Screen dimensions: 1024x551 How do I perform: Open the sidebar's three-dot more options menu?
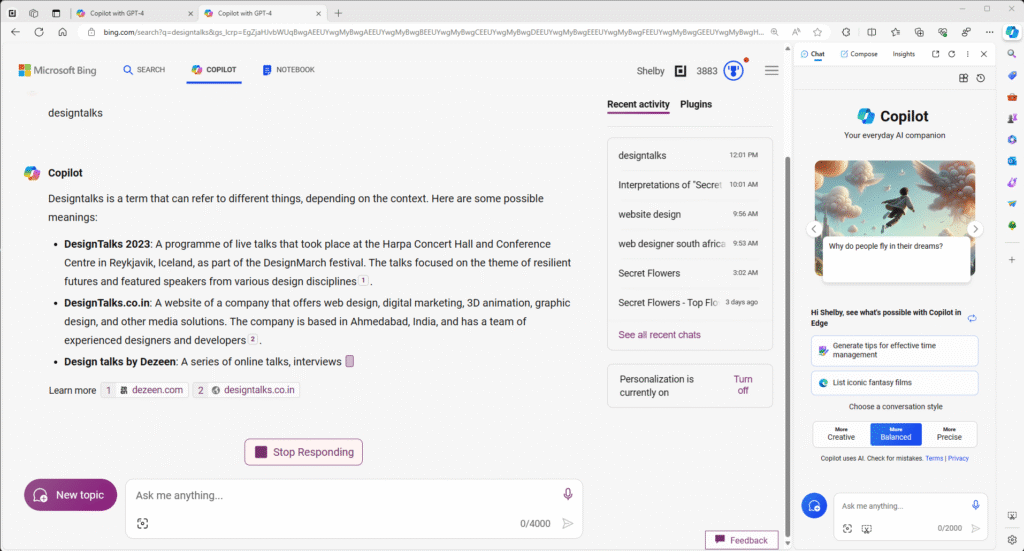[967, 54]
